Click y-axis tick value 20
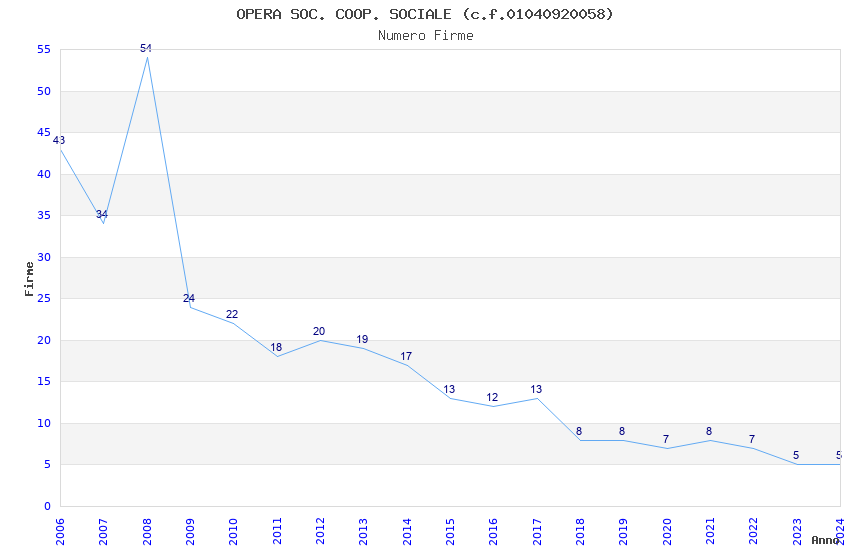 pyautogui.click(x=44, y=340)
